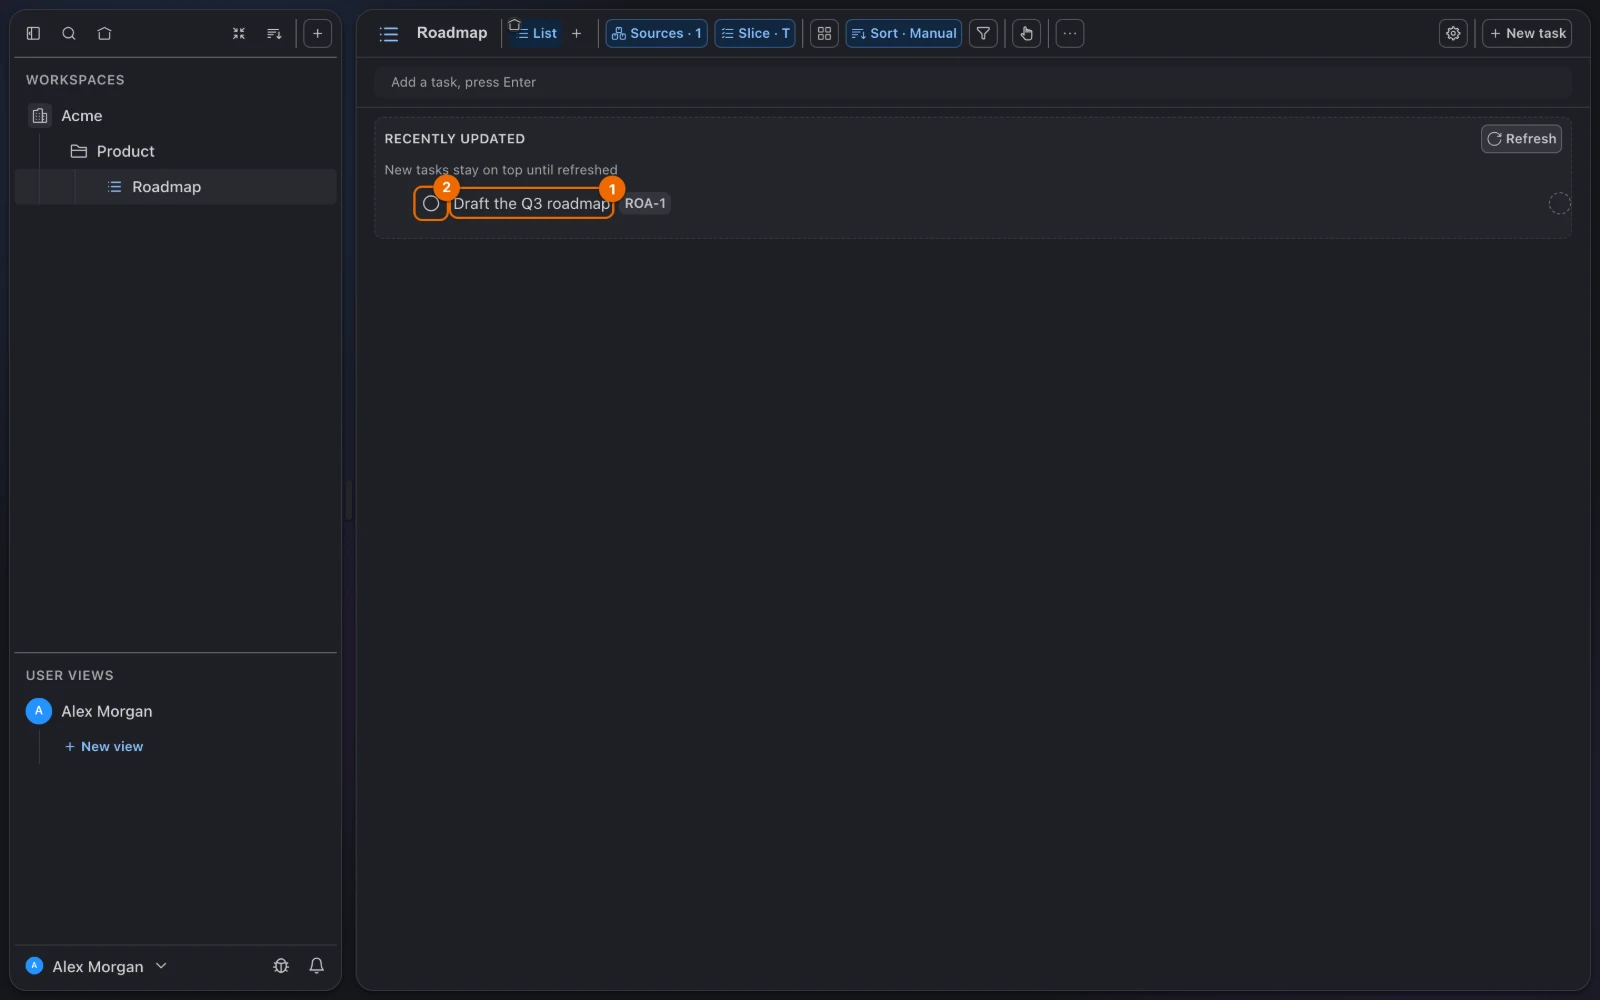1600x1000 pixels.
Task: Open notifications via the bell icon
Action: (316, 966)
